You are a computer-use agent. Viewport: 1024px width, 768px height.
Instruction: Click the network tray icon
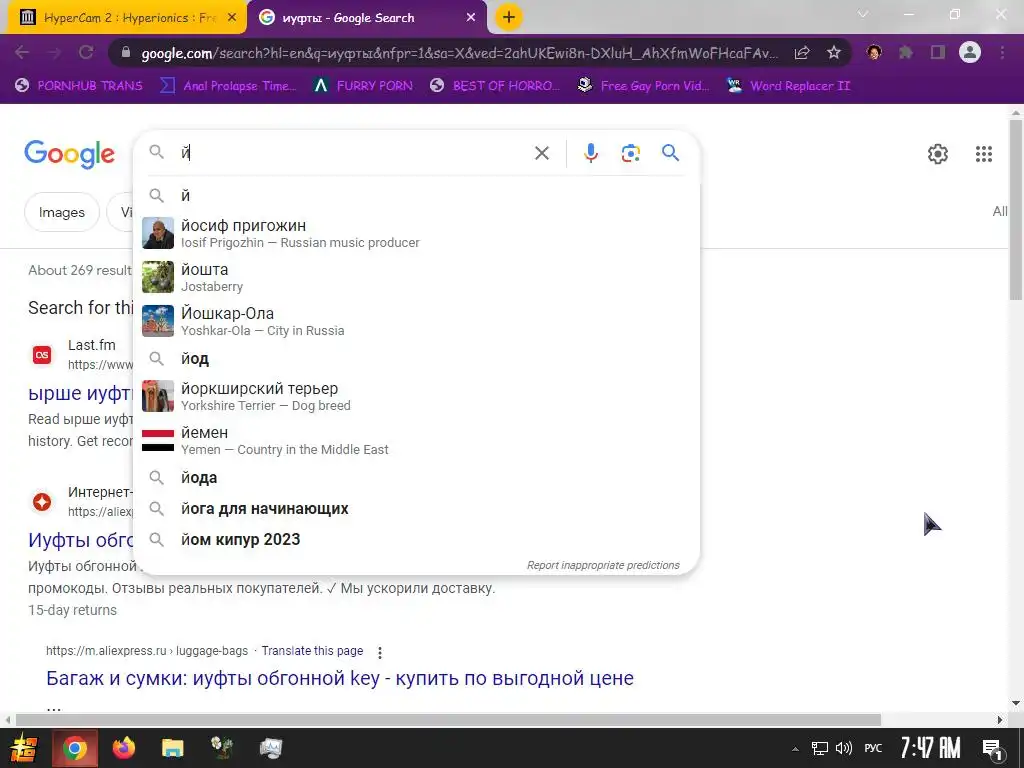point(820,748)
